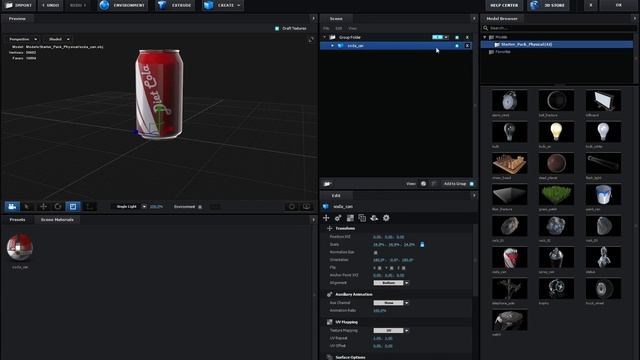Toggle the Draft Textures checkbox
Image resolution: width=640 pixels, height=360 pixels.
(277, 28)
